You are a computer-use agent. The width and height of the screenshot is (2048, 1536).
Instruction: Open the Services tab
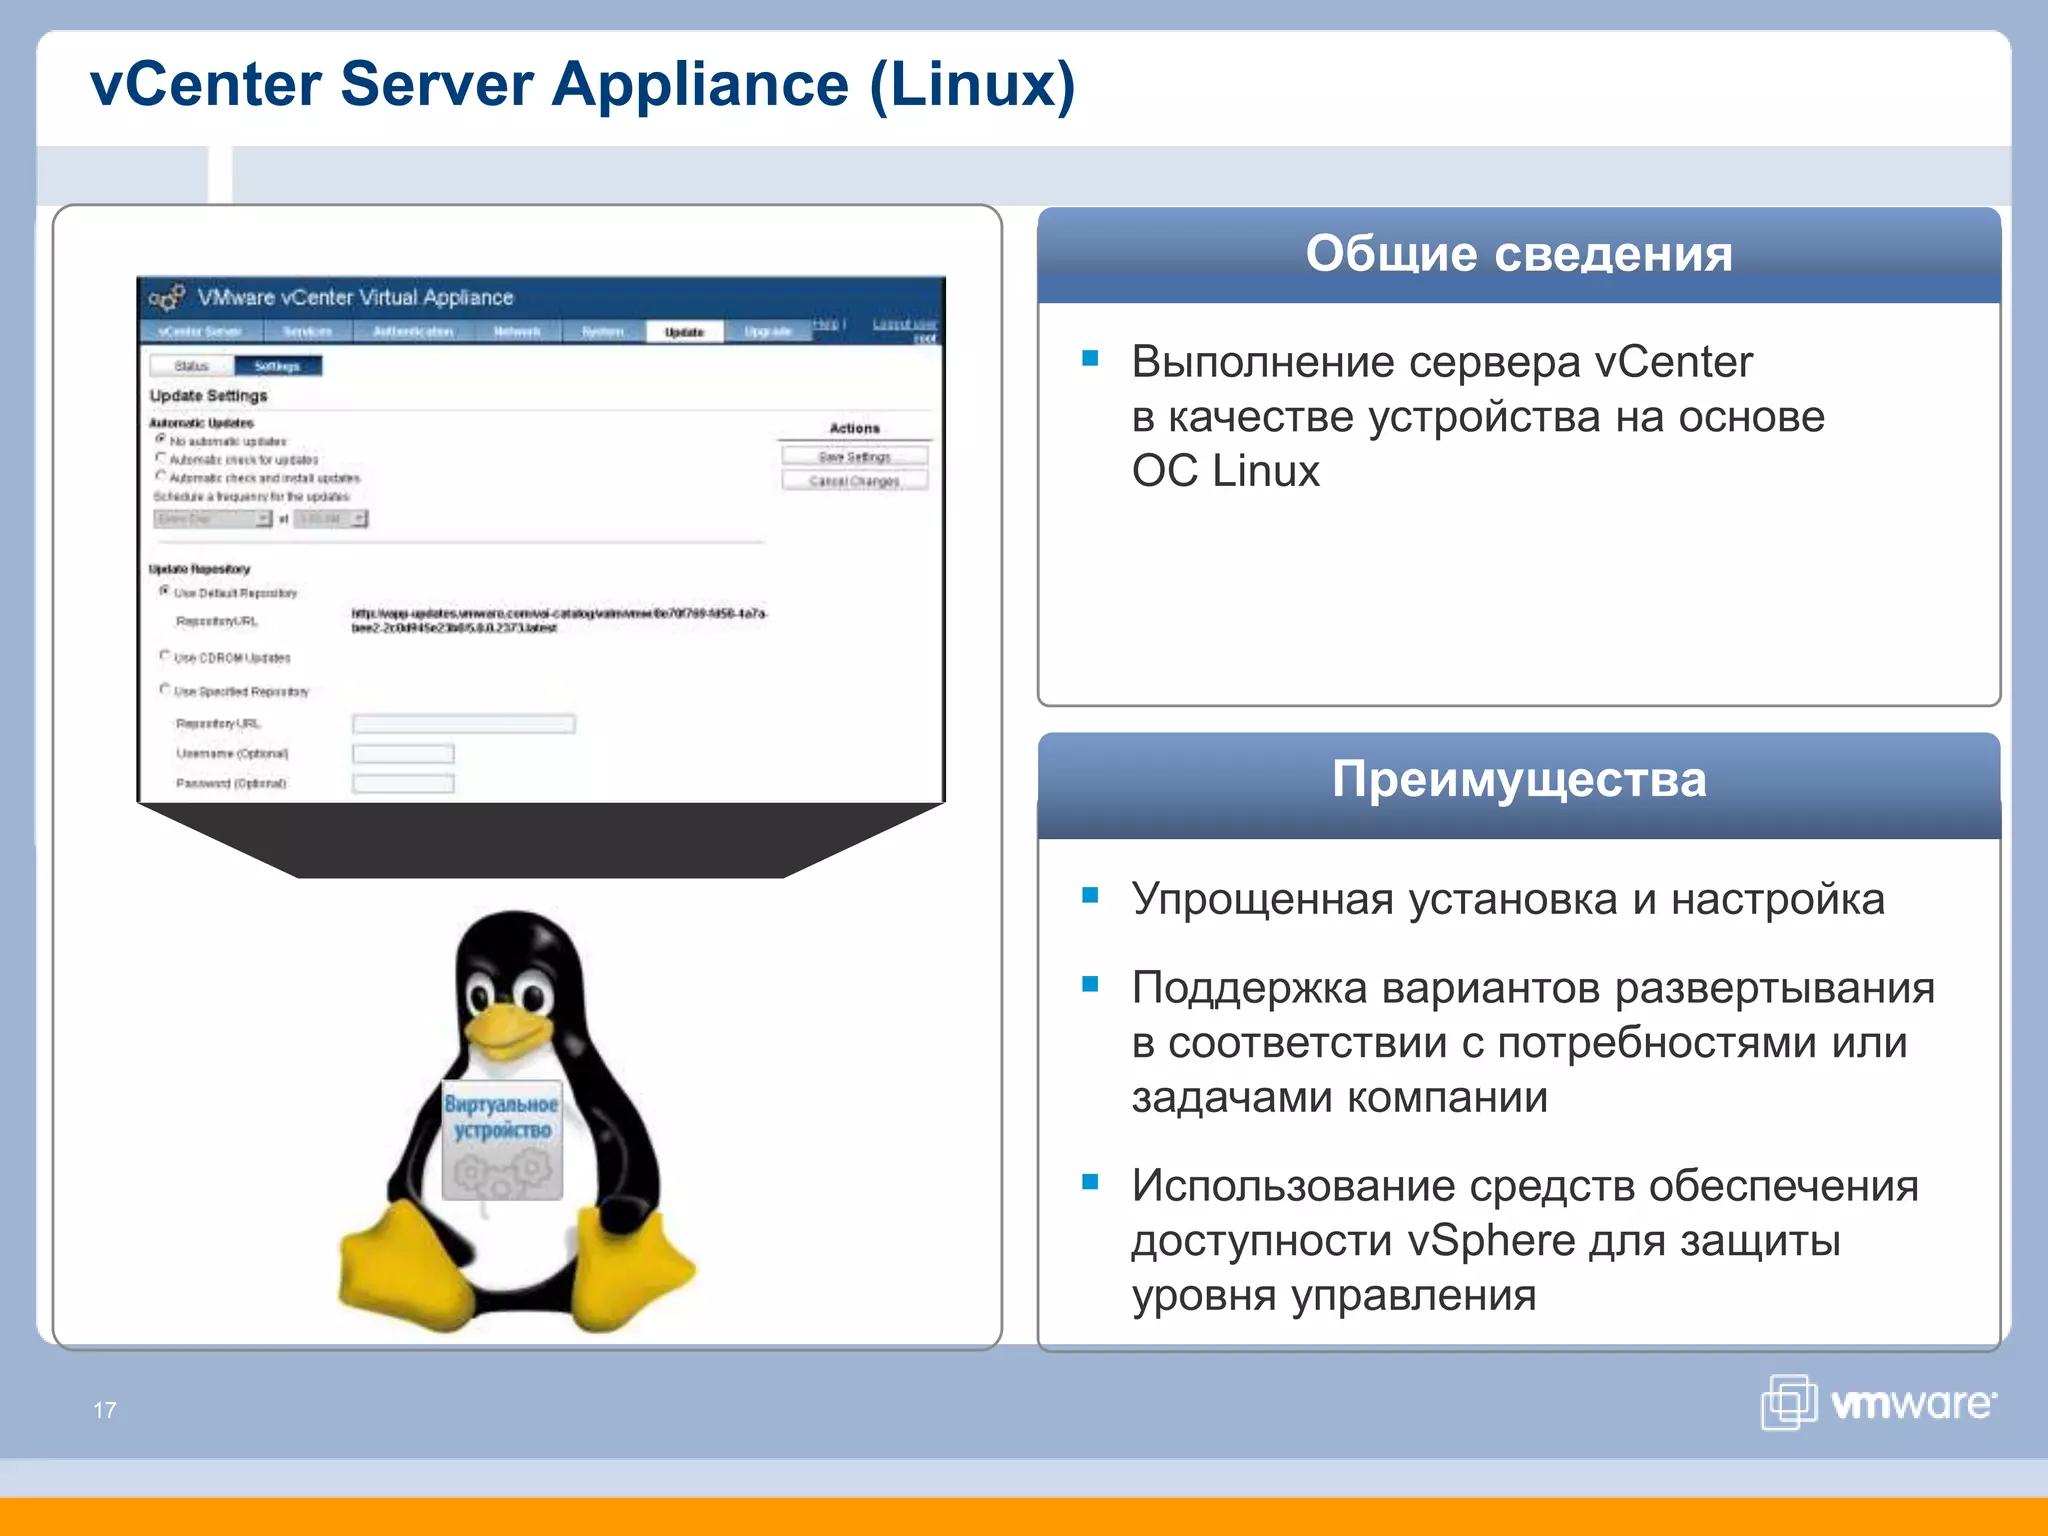tap(307, 331)
